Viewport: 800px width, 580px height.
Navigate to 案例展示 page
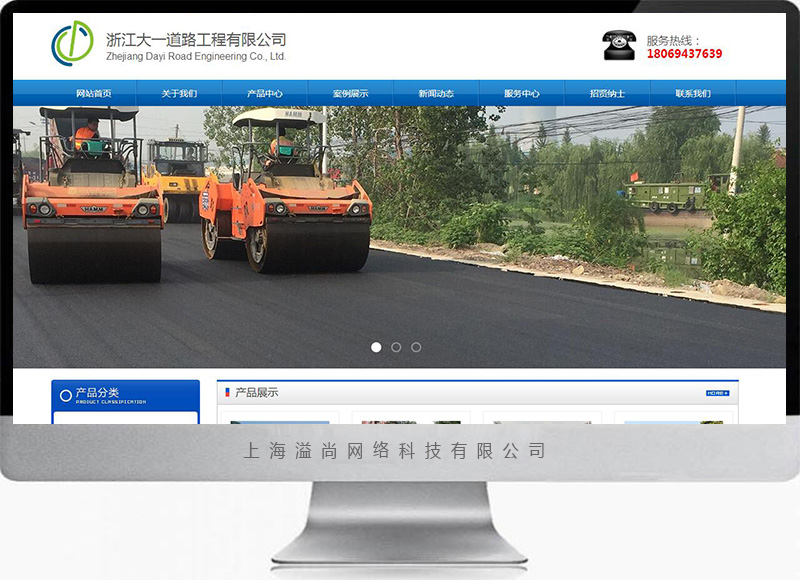(350, 94)
